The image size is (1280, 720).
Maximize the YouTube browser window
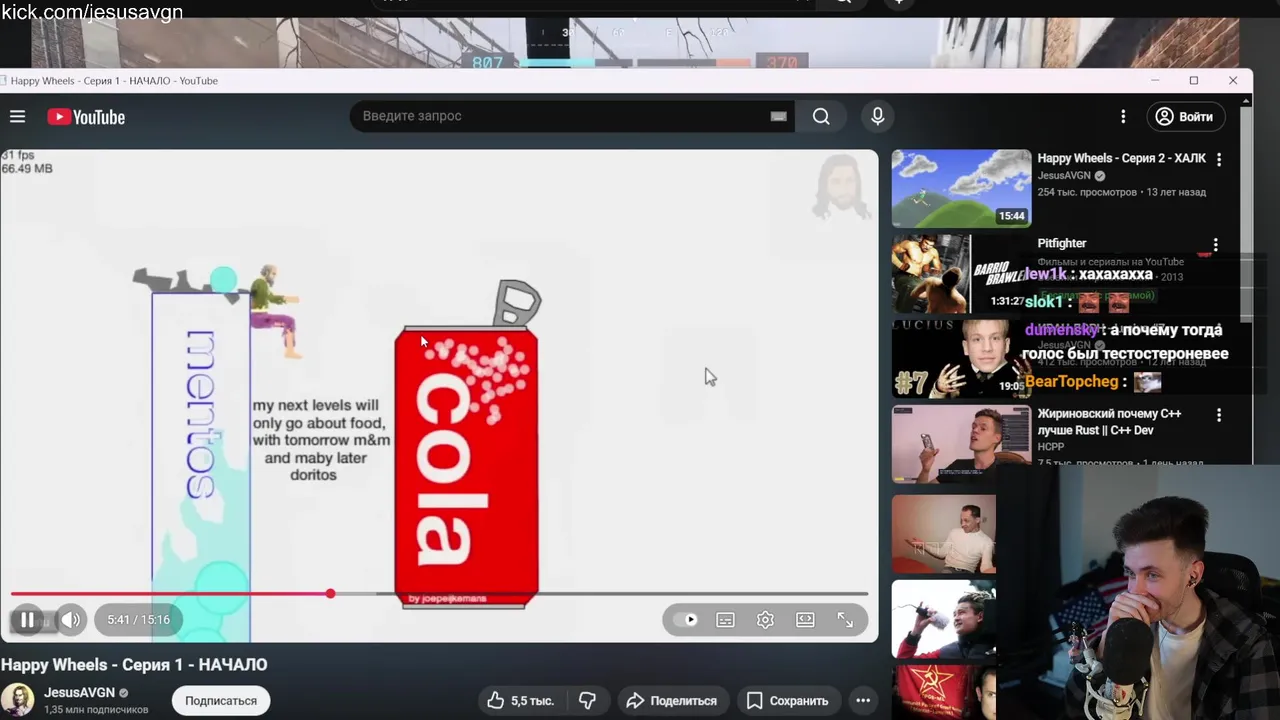tap(1193, 80)
